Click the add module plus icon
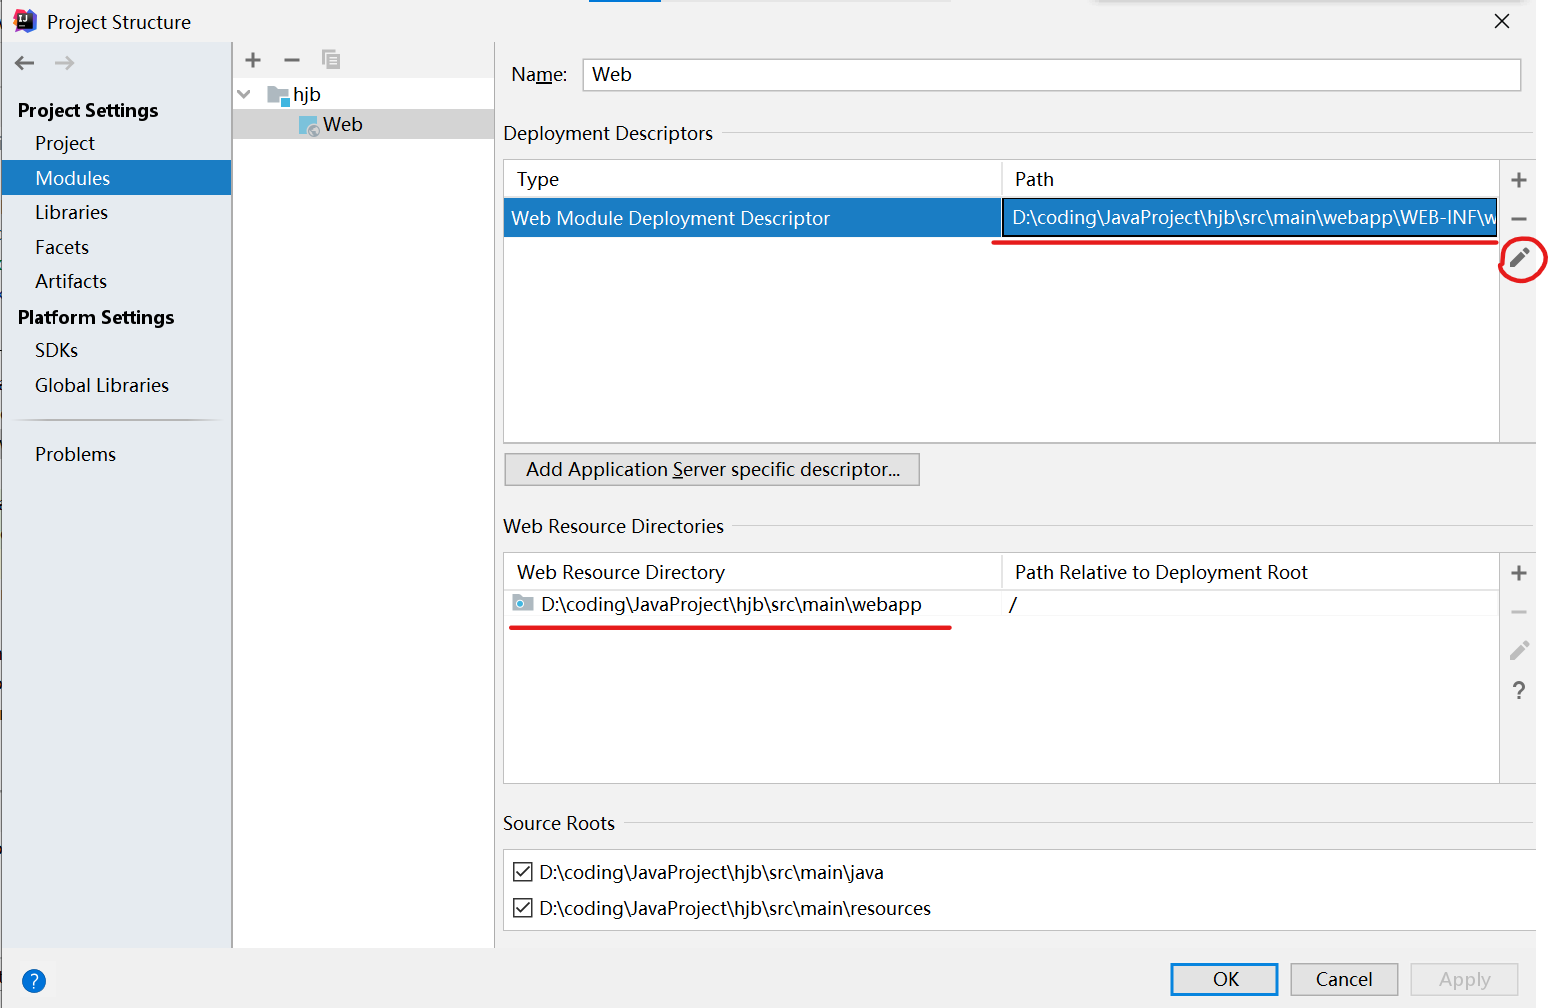The width and height of the screenshot is (1550, 1008). pos(253,60)
